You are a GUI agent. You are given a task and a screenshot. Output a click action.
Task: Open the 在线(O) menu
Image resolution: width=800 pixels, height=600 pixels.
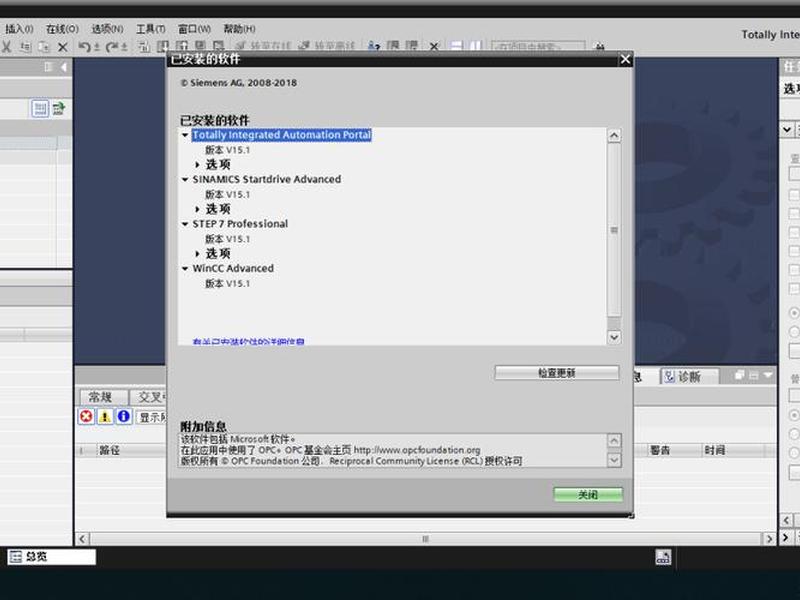(62, 29)
